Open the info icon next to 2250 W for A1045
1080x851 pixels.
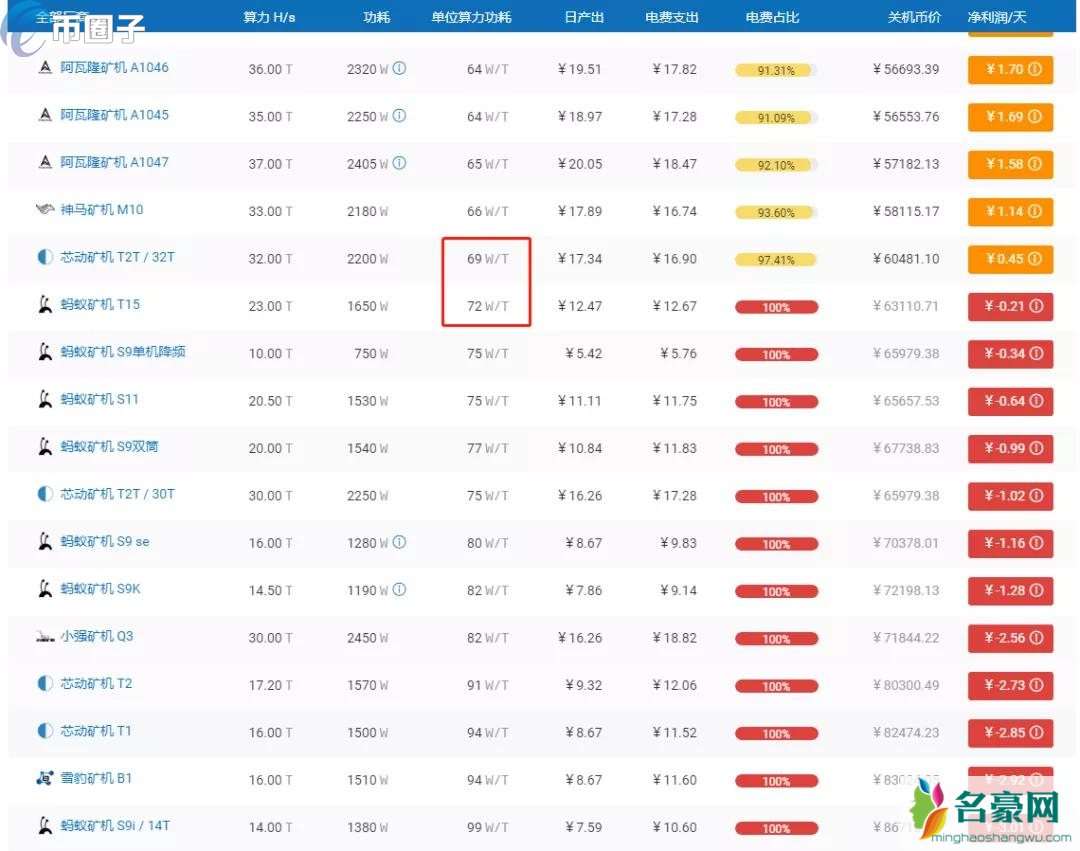(399, 116)
